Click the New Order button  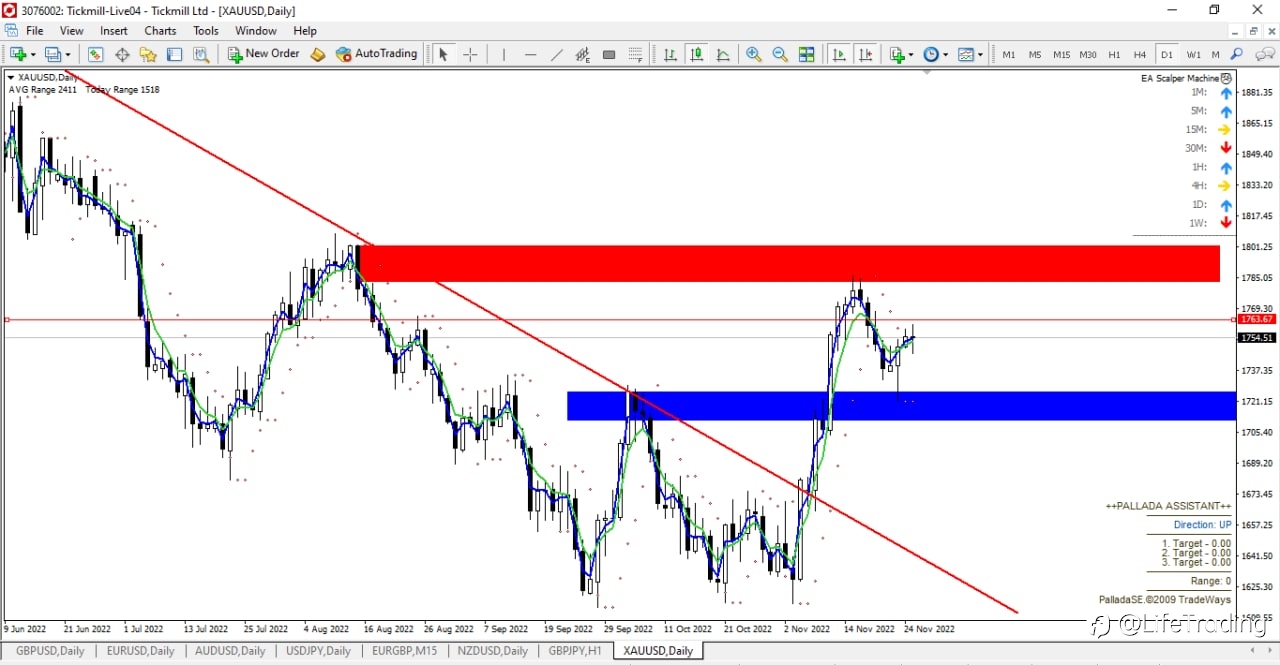pos(263,54)
